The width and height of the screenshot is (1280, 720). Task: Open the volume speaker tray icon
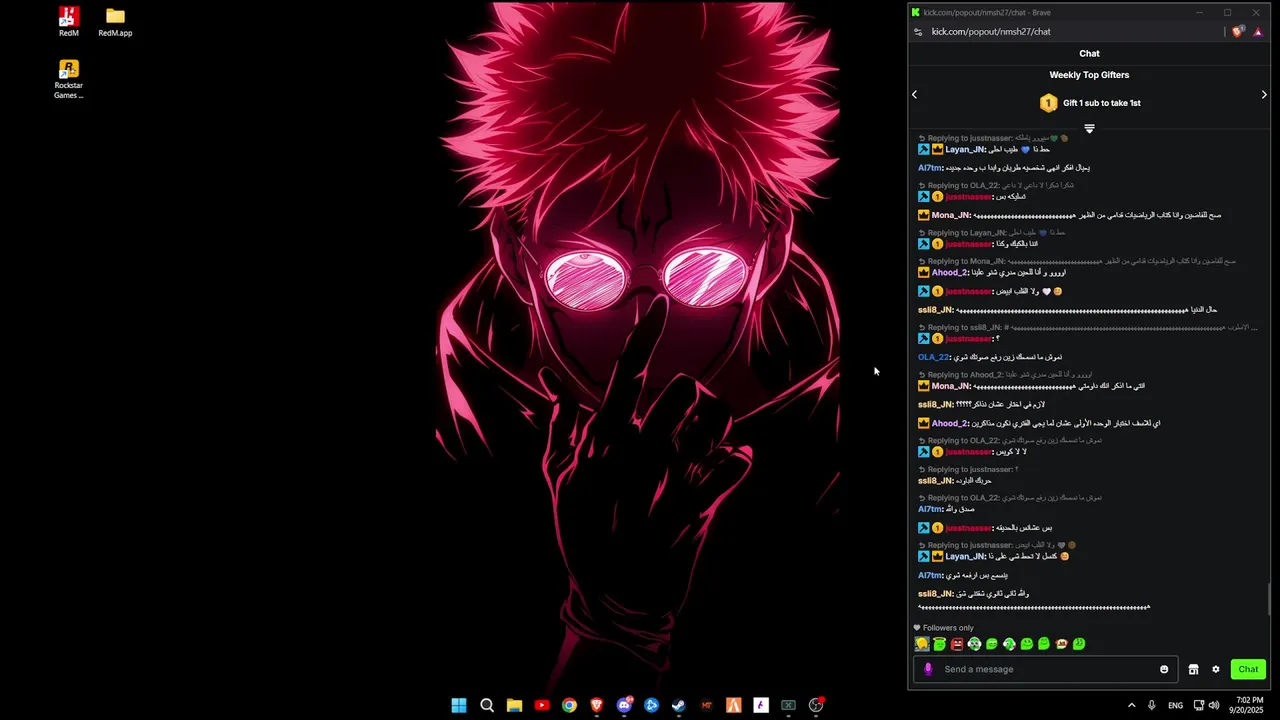(1214, 705)
